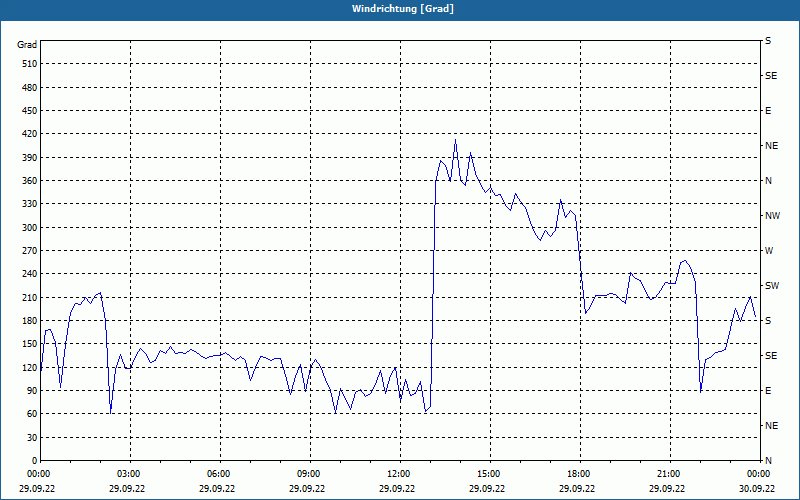Click the 510 value on the y-axis
This screenshot has width=800, height=500.
point(30,64)
